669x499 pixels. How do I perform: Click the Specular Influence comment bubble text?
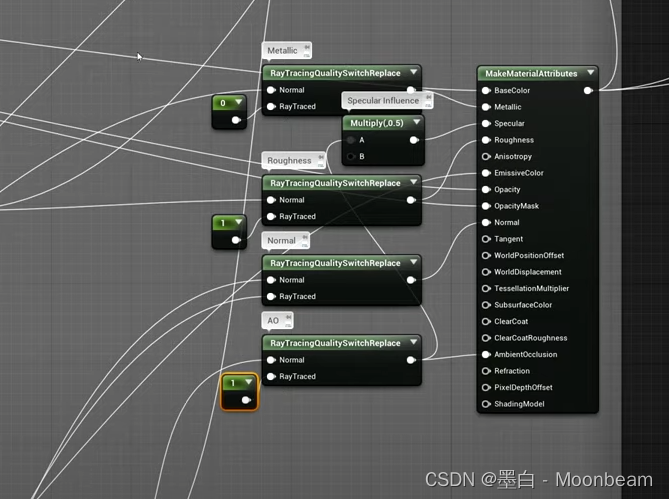click(x=383, y=101)
